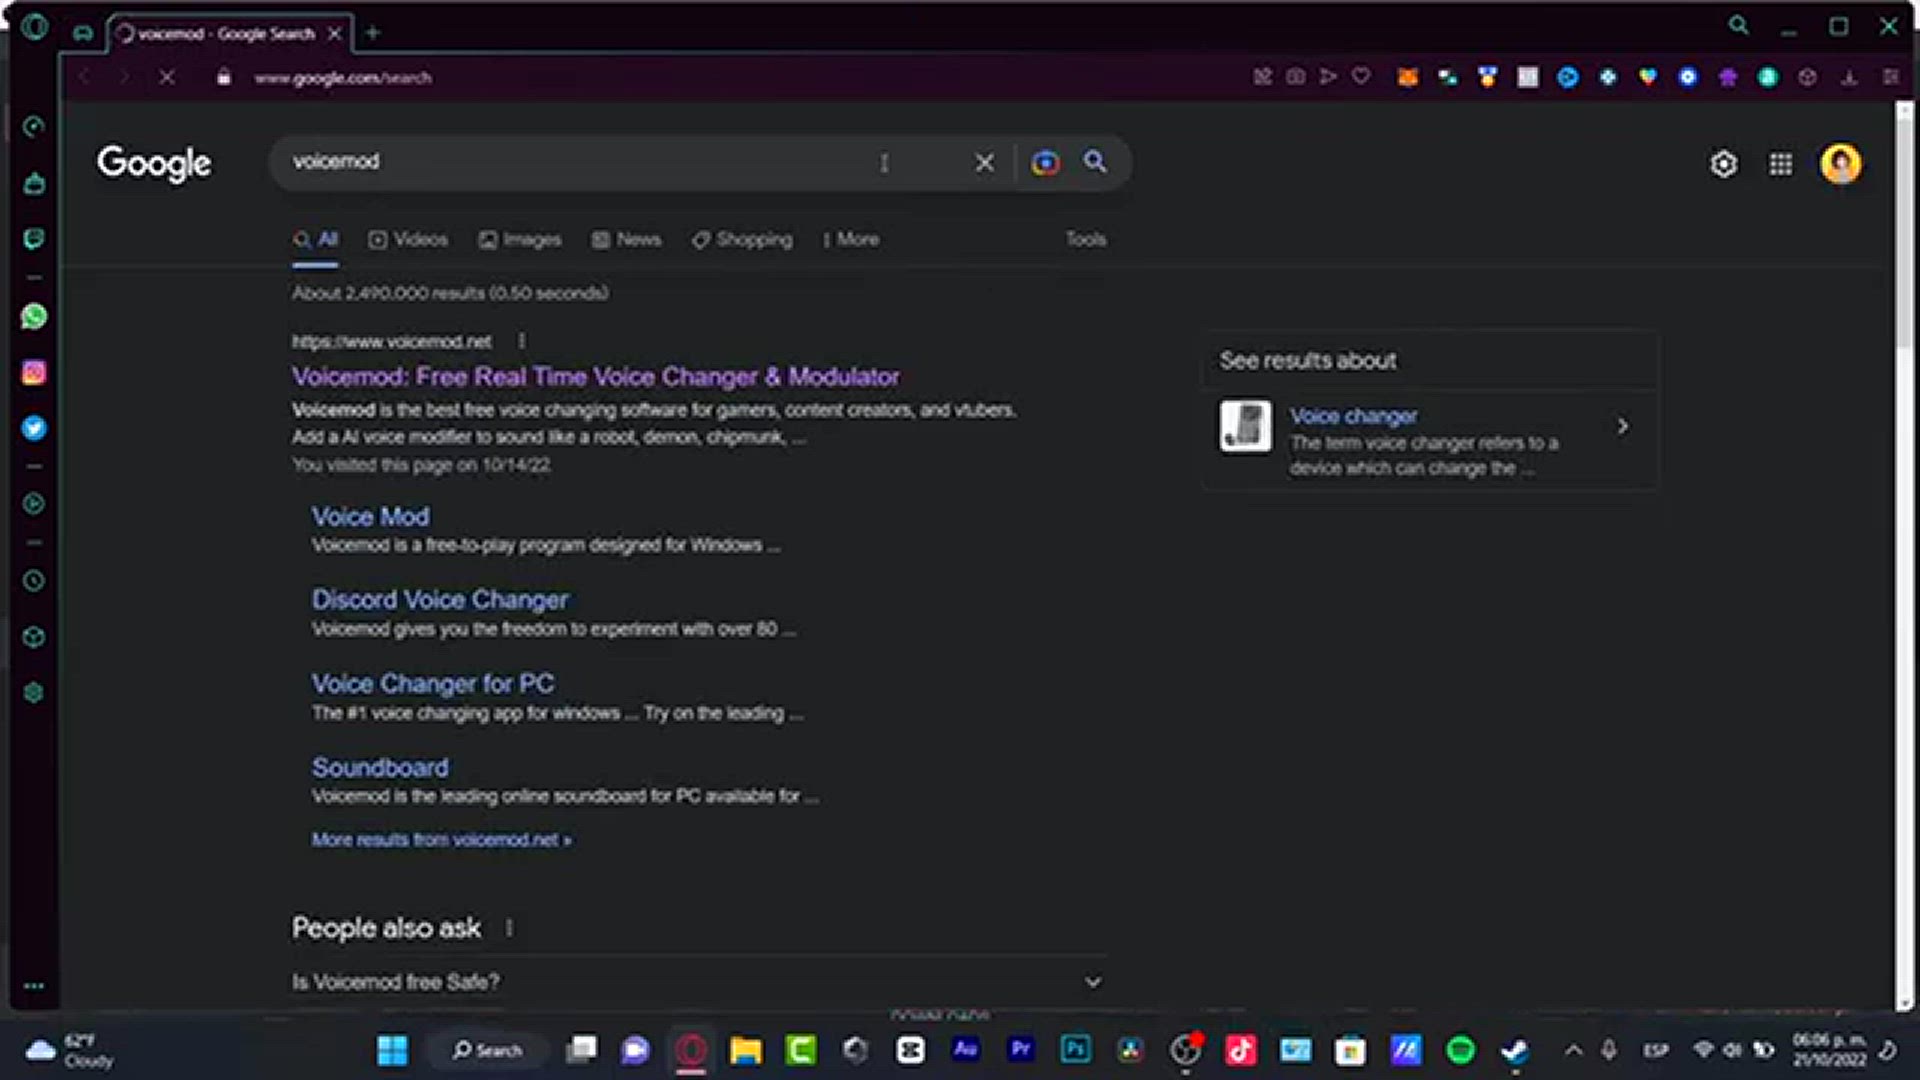Open sidebar settings gear icon
Screen dimensions: 1920x1080
34,693
